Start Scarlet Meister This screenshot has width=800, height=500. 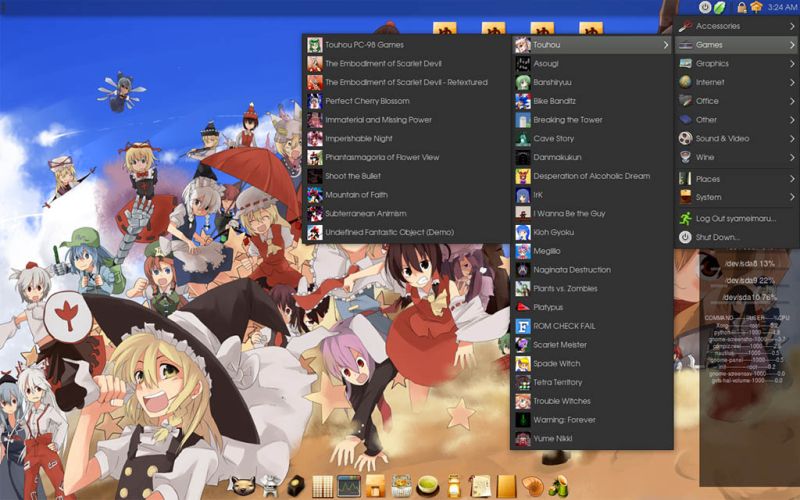tap(592, 345)
